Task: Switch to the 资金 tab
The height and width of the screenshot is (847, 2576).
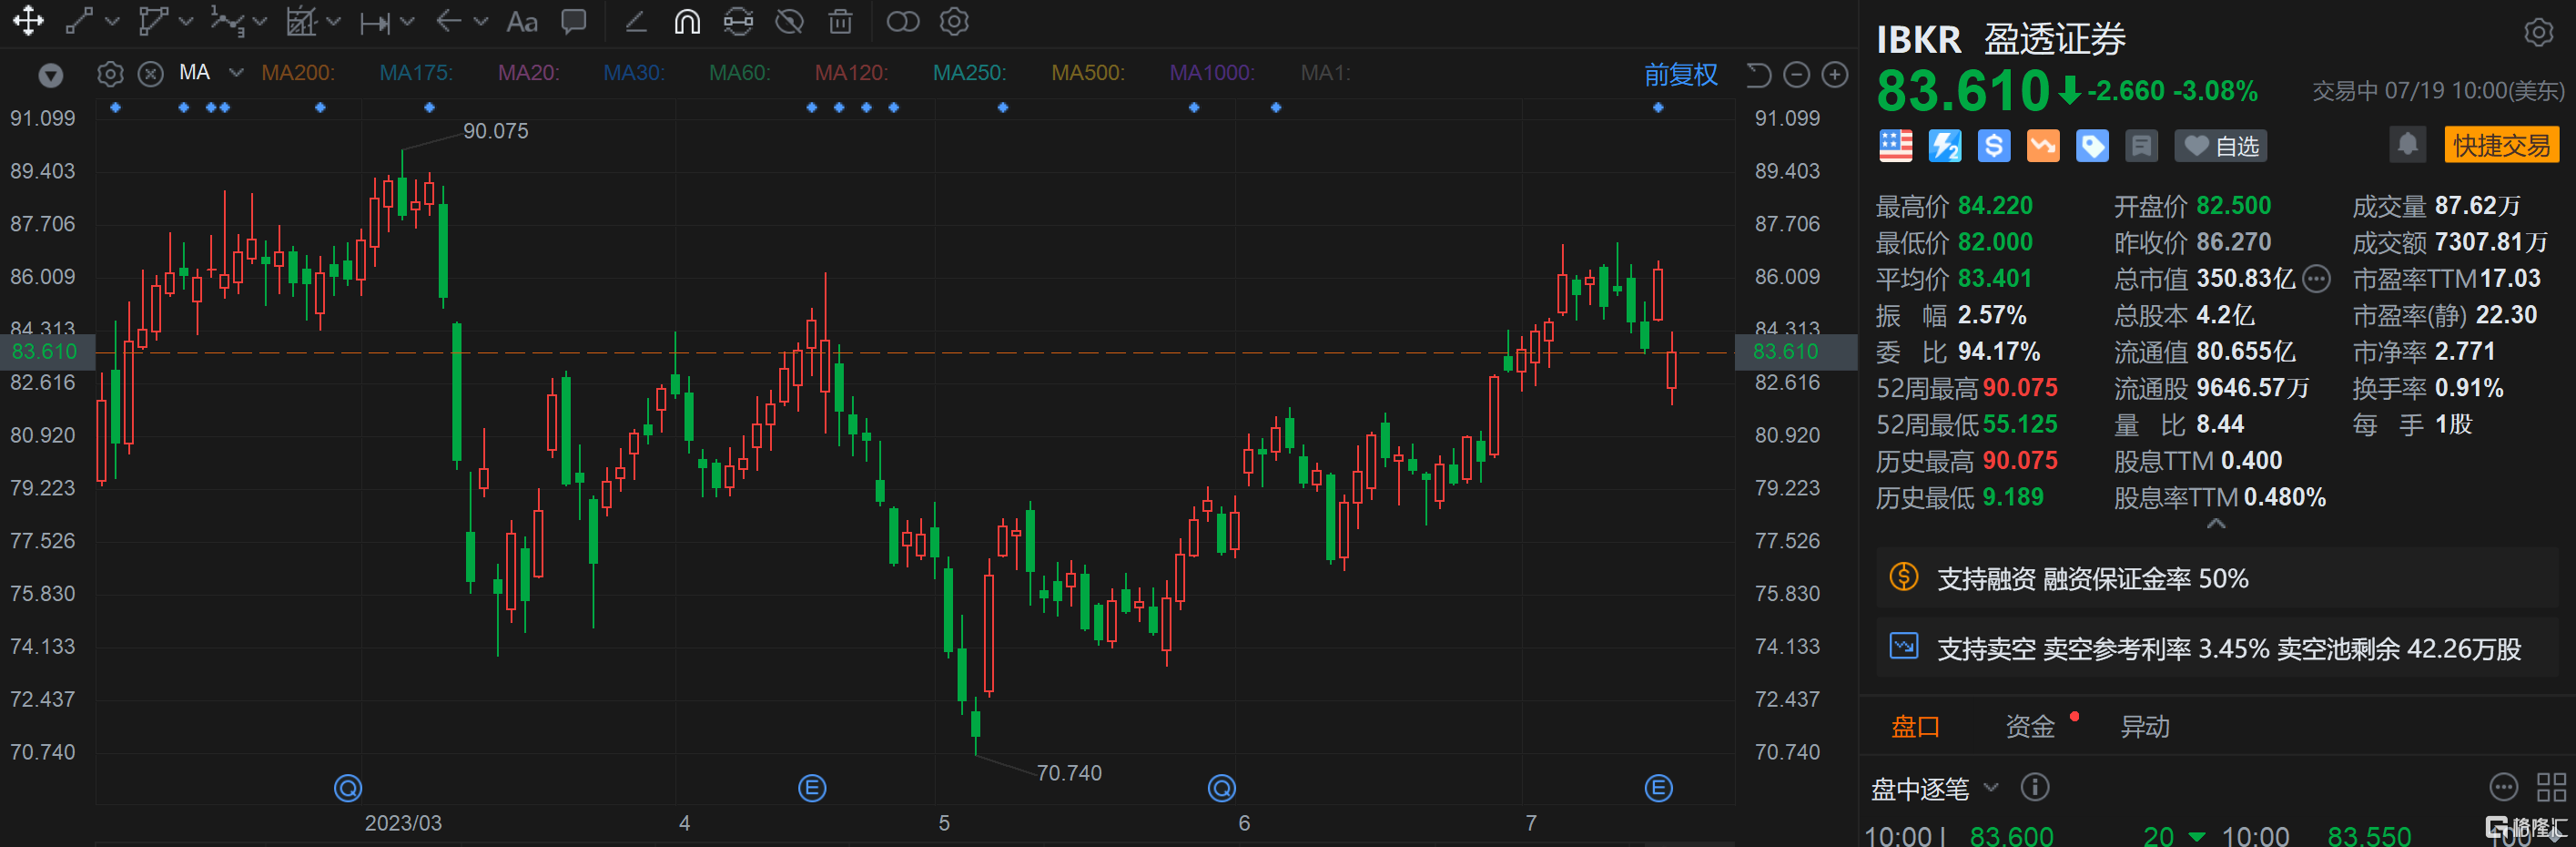Action: click(x=2029, y=727)
